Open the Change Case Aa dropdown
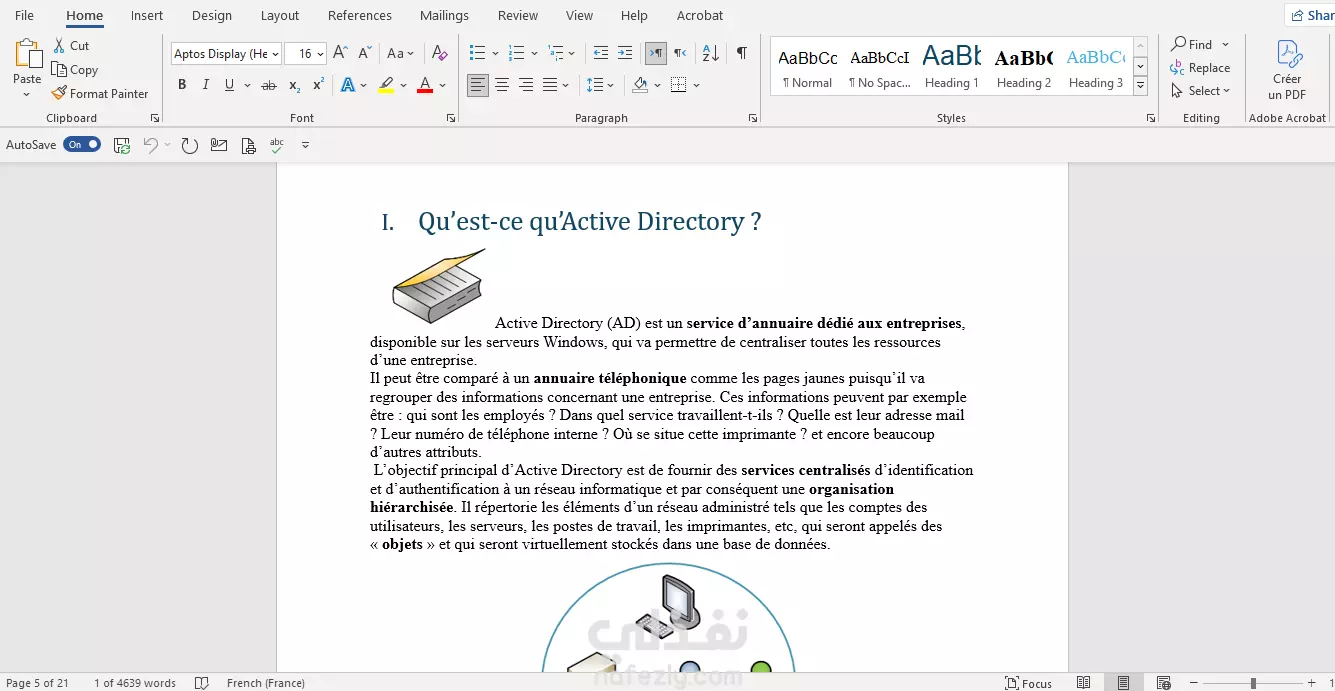The image size is (1335, 691). coord(401,53)
